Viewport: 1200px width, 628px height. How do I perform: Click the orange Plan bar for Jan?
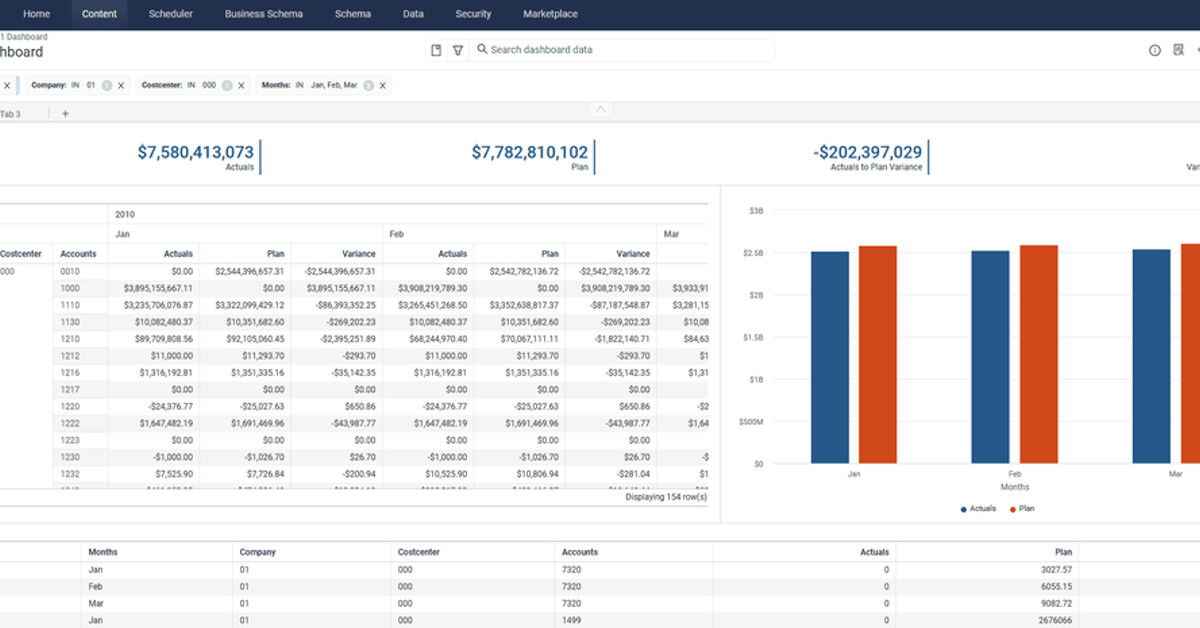pos(877,355)
